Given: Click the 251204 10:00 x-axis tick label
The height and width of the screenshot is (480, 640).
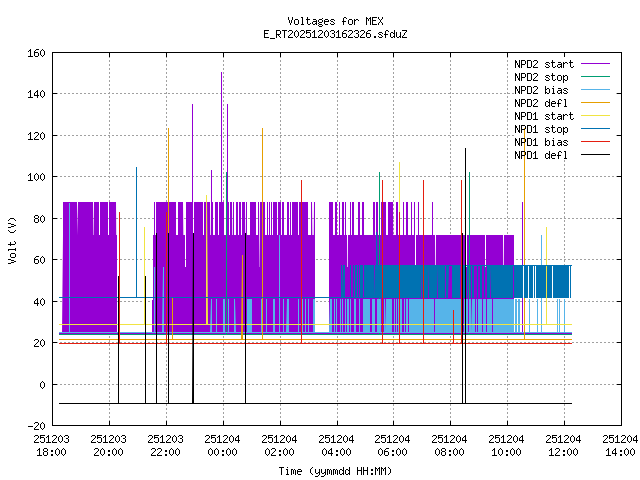Looking at the screenshot, I should (x=506, y=445).
